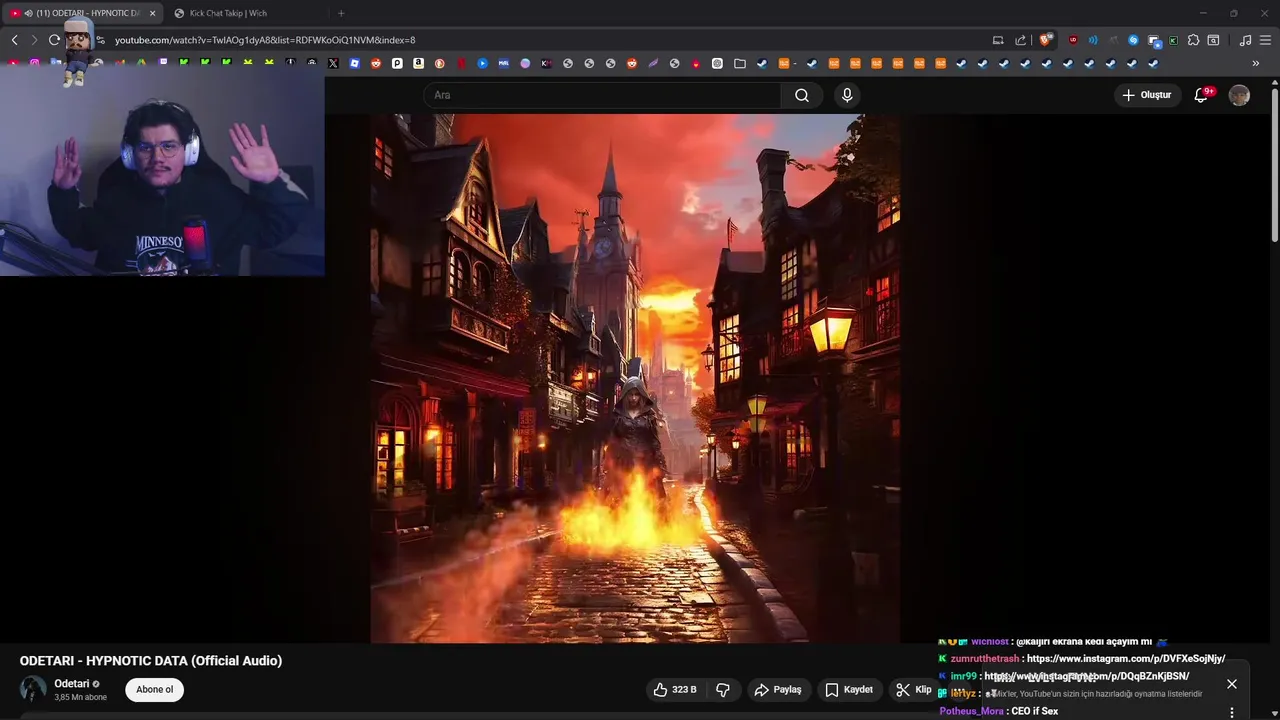The height and width of the screenshot is (720, 1280).
Task: Open the extensions puzzle-piece menu
Action: (x=1193, y=40)
